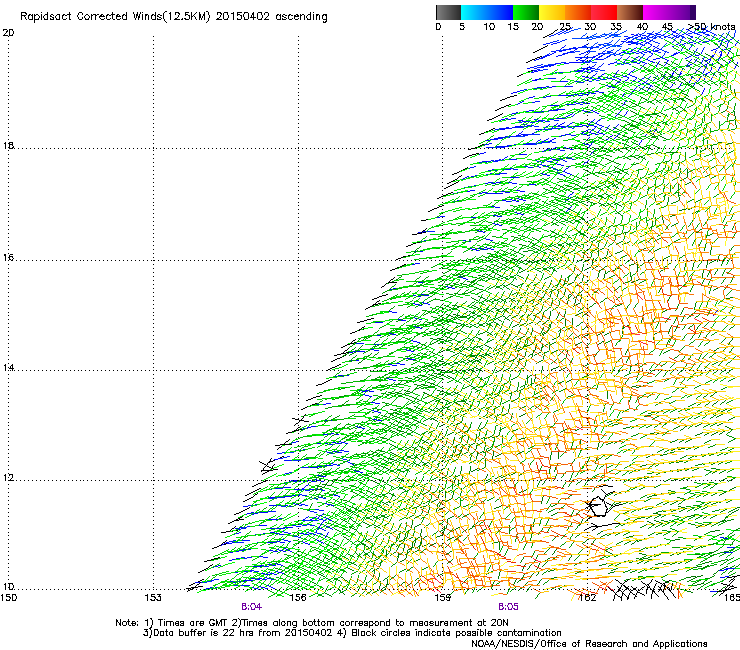
Task: Click the latitude label '16'
Action: pyautogui.click(x=8, y=257)
